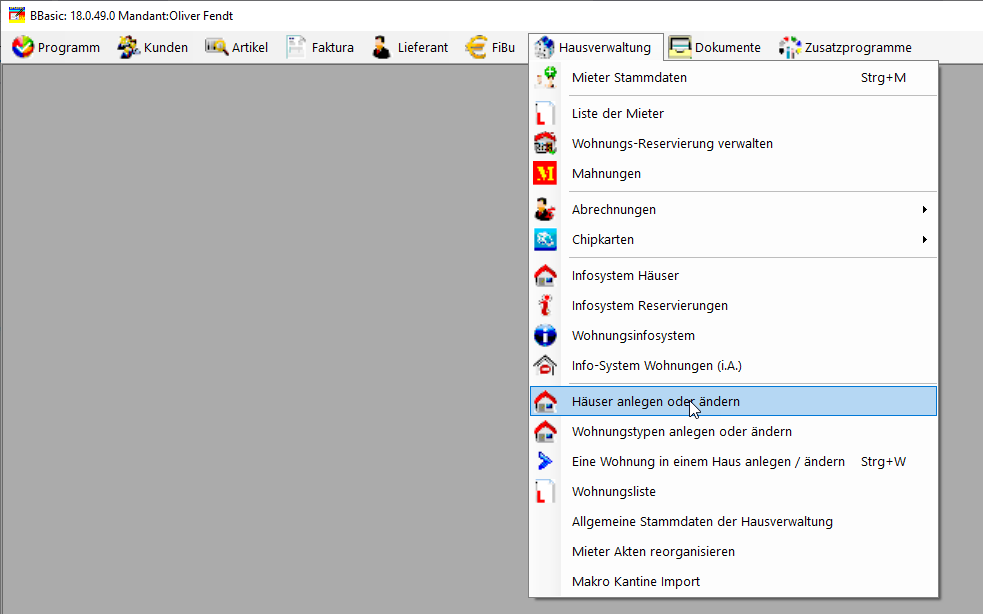The width and height of the screenshot is (983, 614).
Task: Open the Dokumente menu
Action: 715,47
